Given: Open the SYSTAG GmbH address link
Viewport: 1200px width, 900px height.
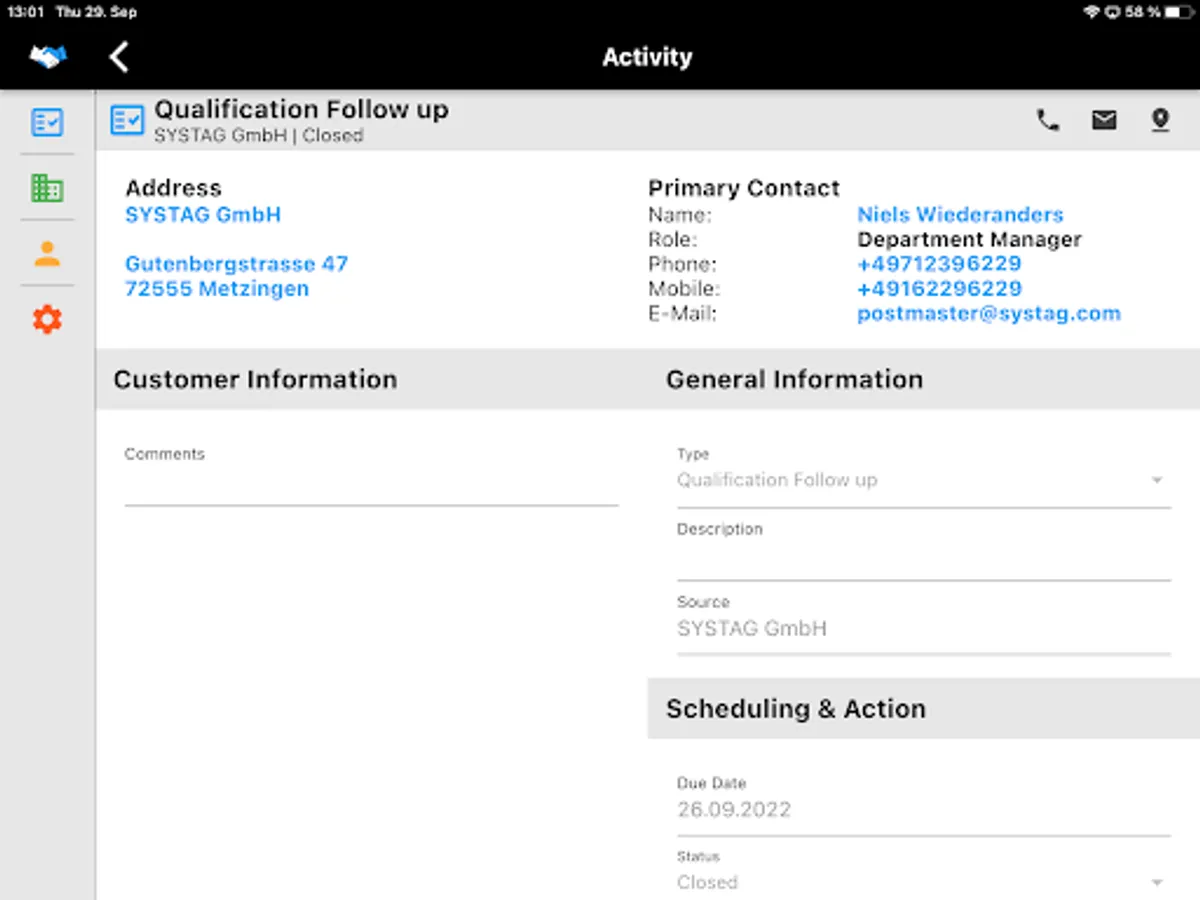Looking at the screenshot, I should pyautogui.click(x=203, y=215).
